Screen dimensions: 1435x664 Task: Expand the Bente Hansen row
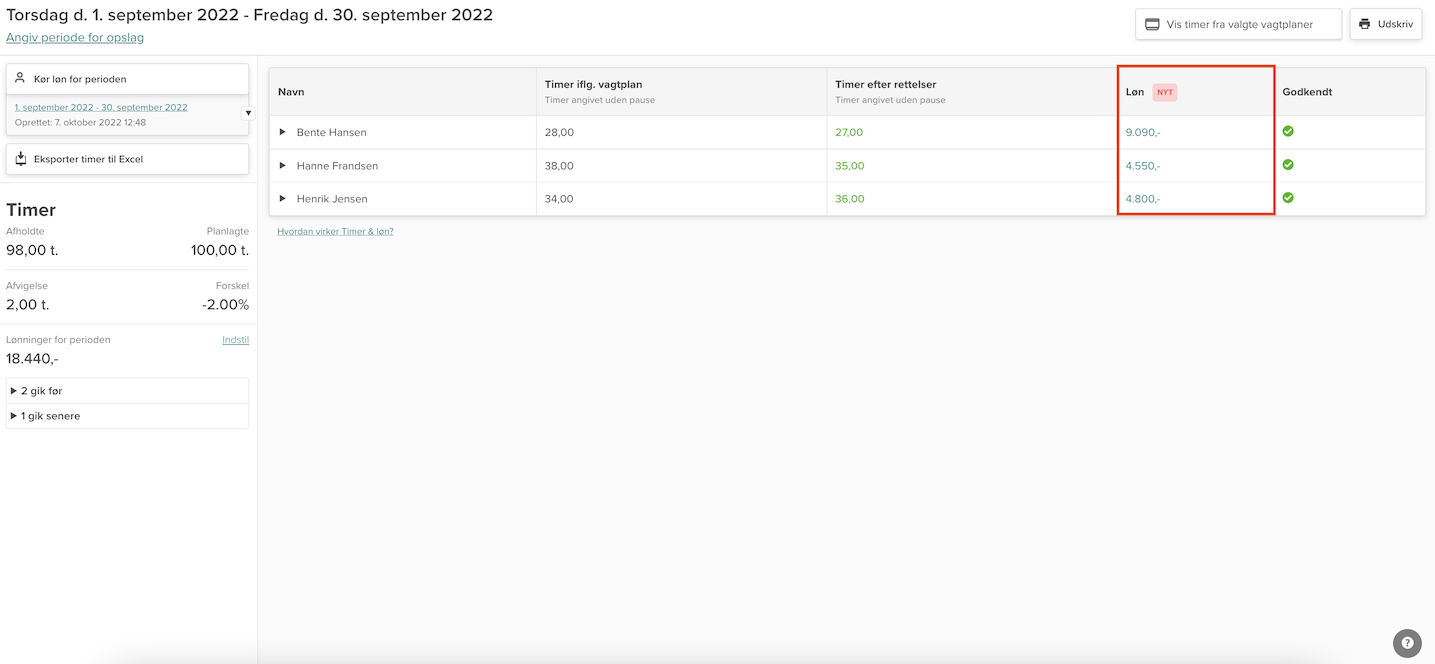(283, 132)
